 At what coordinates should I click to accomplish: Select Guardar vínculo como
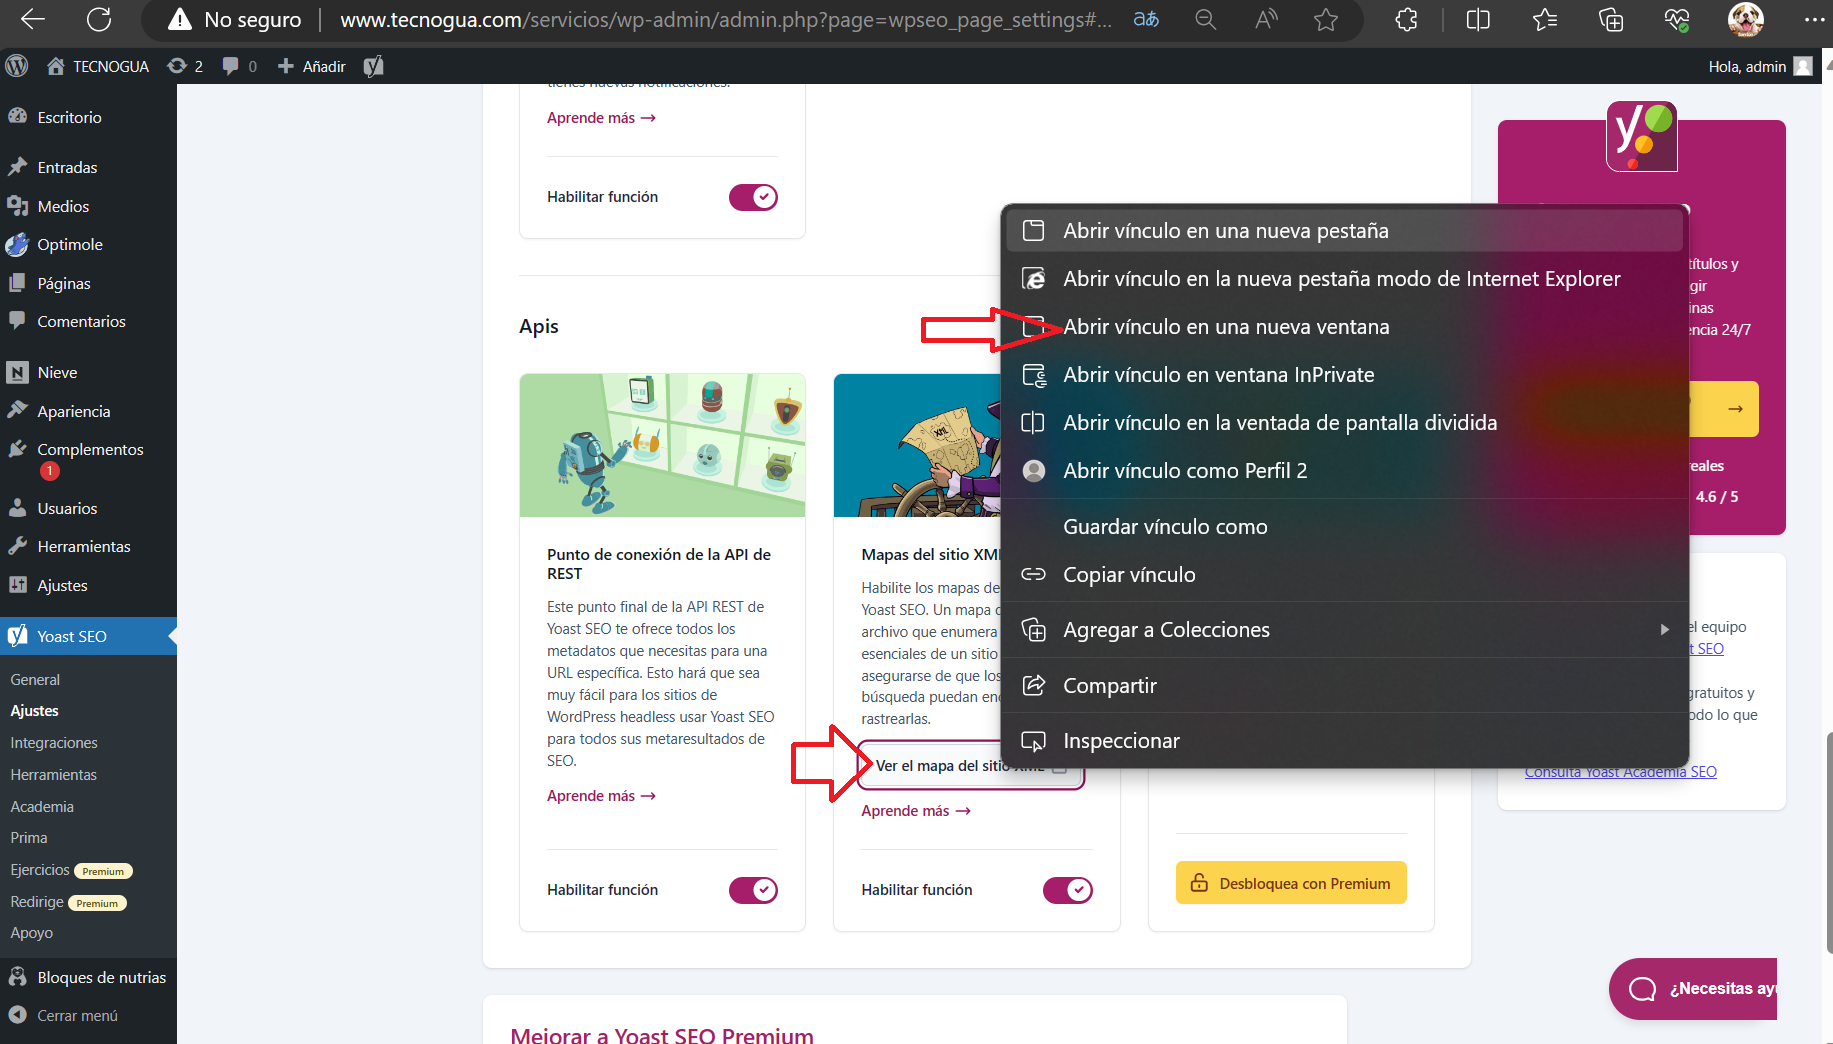point(1344,527)
